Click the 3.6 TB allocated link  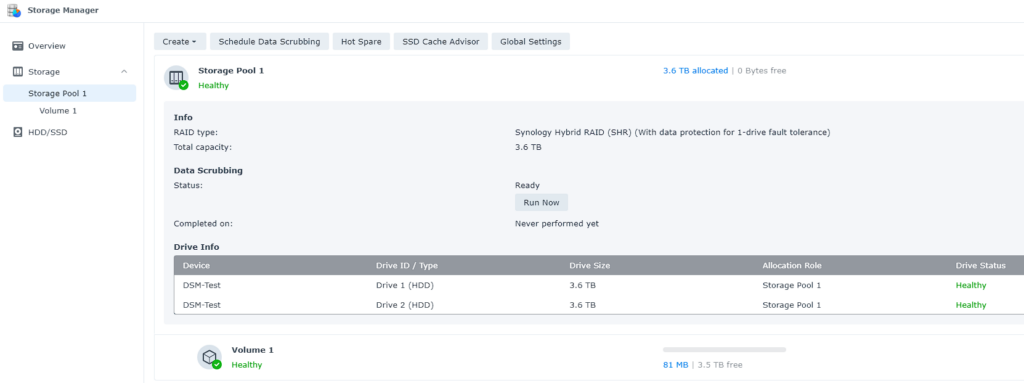695,71
